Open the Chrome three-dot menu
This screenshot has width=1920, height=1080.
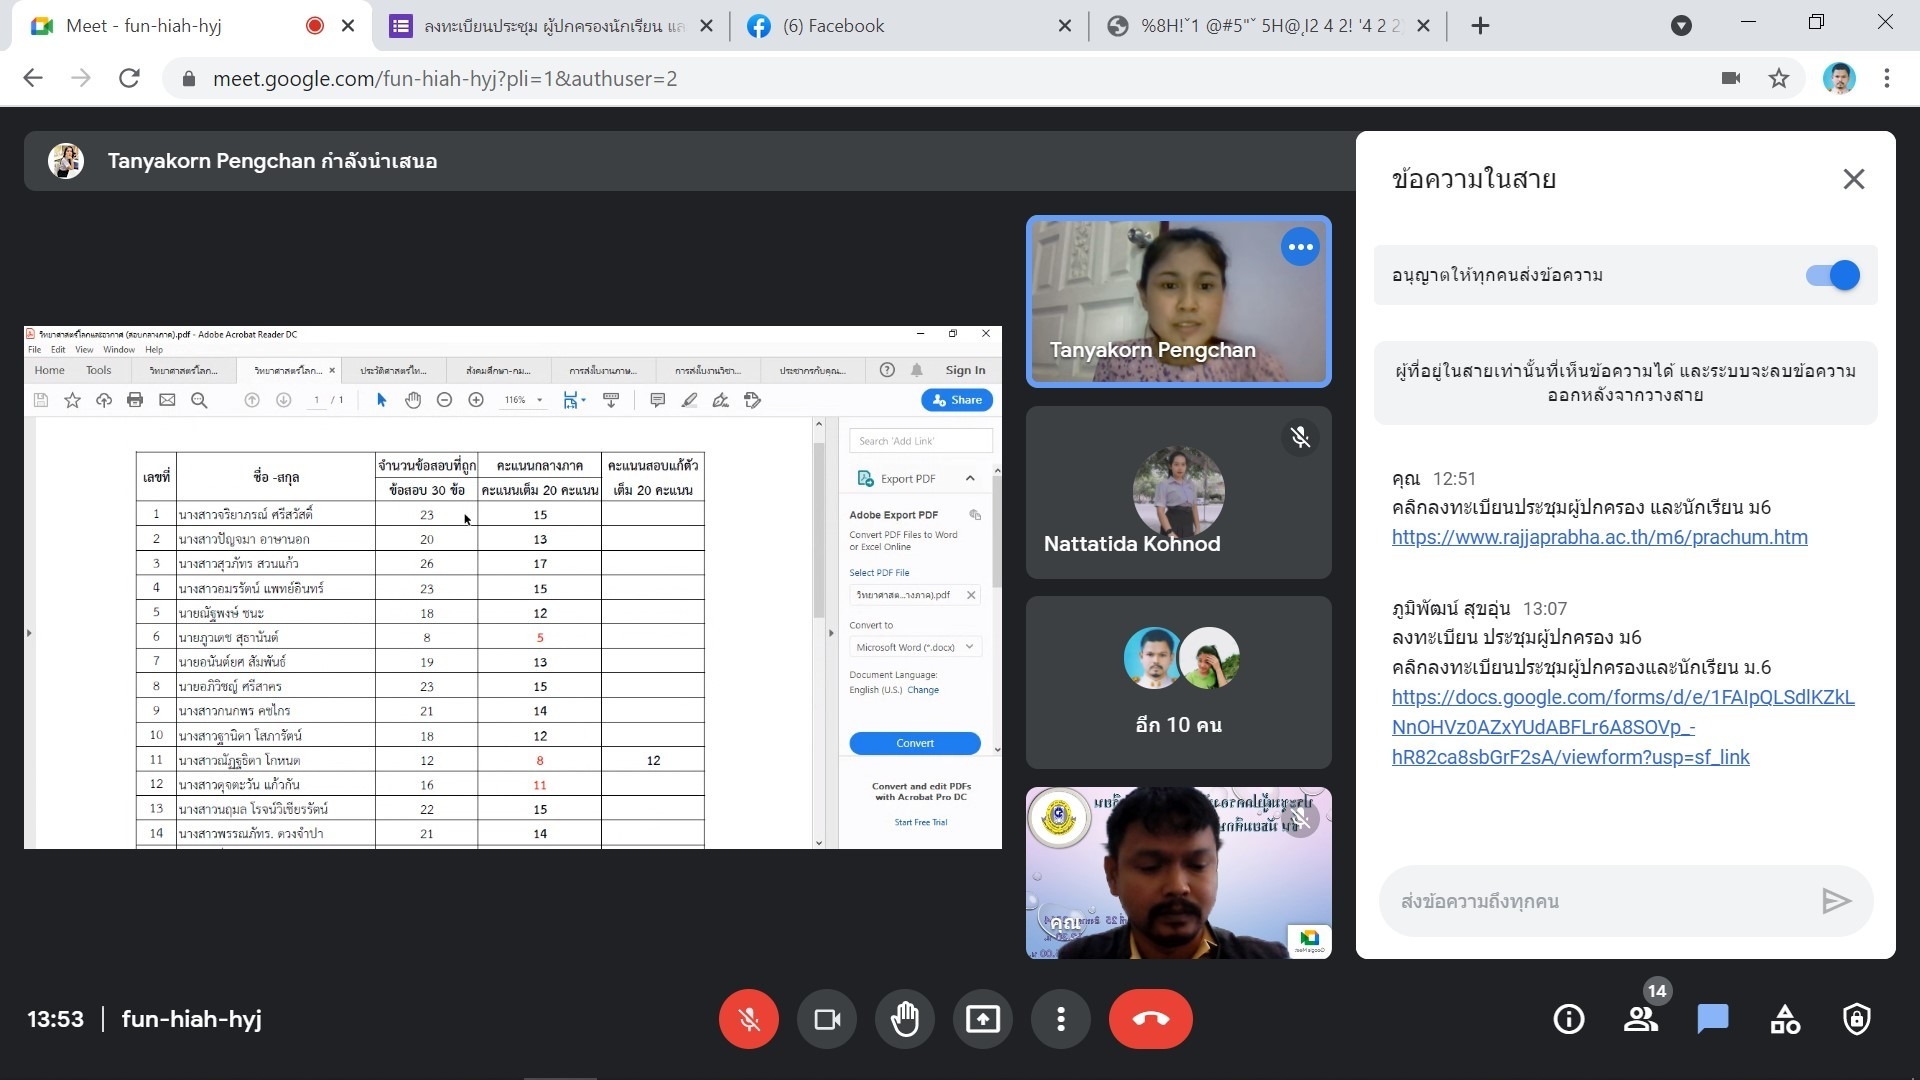(x=1887, y=78)
